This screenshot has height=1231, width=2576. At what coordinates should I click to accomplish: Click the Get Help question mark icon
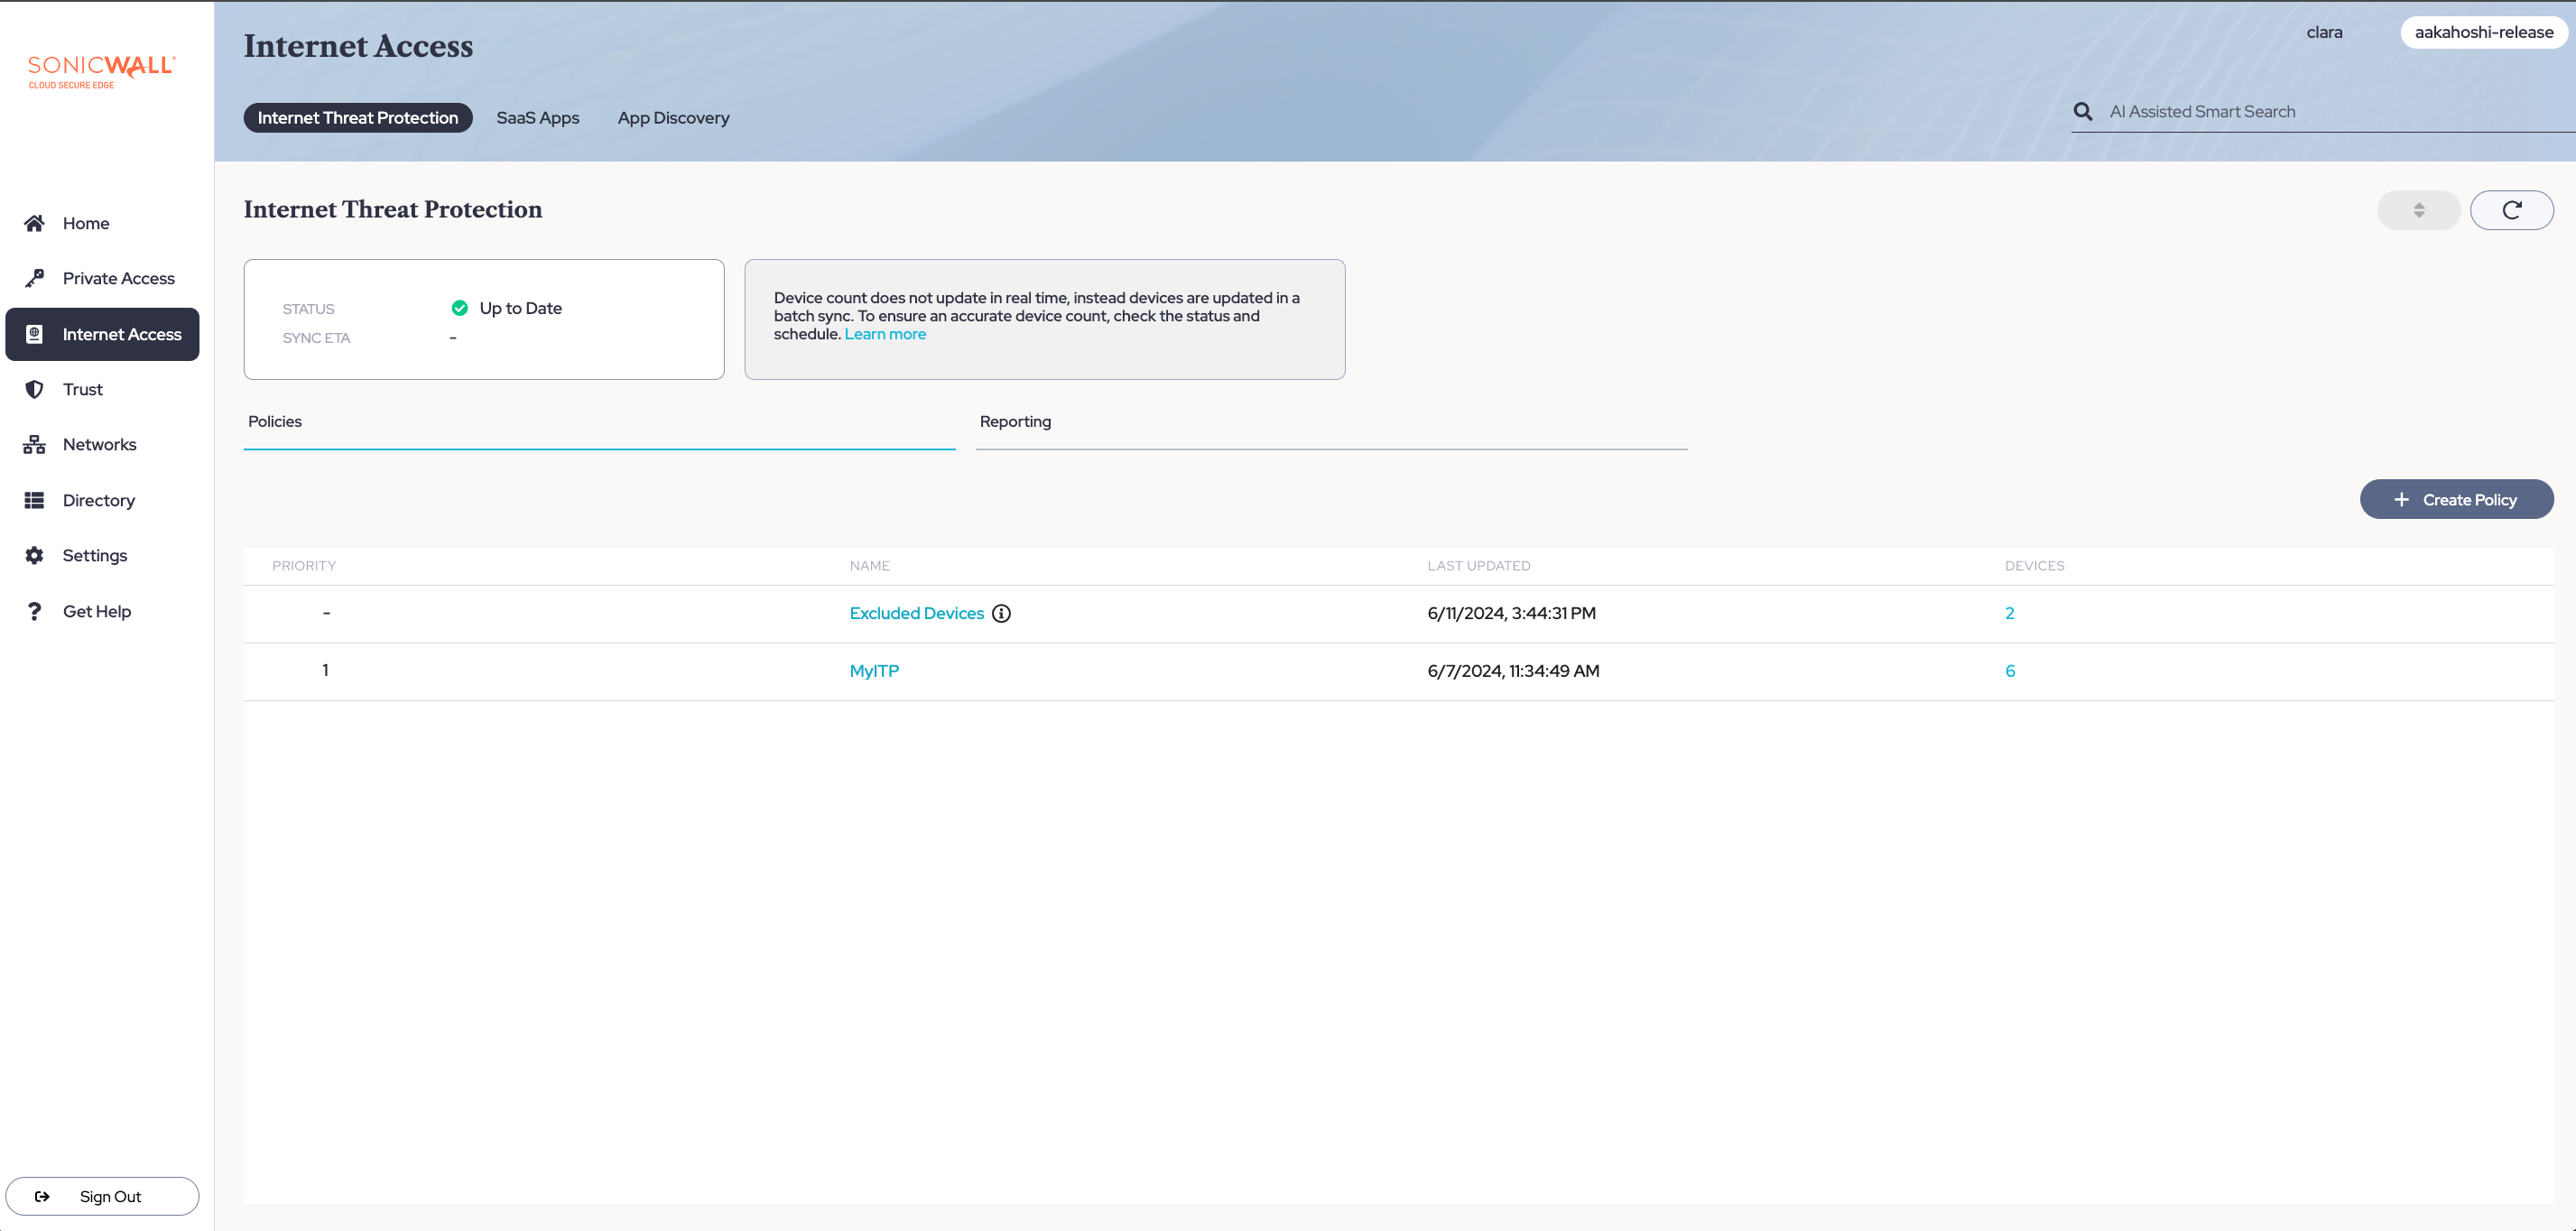tap(34, 611)
